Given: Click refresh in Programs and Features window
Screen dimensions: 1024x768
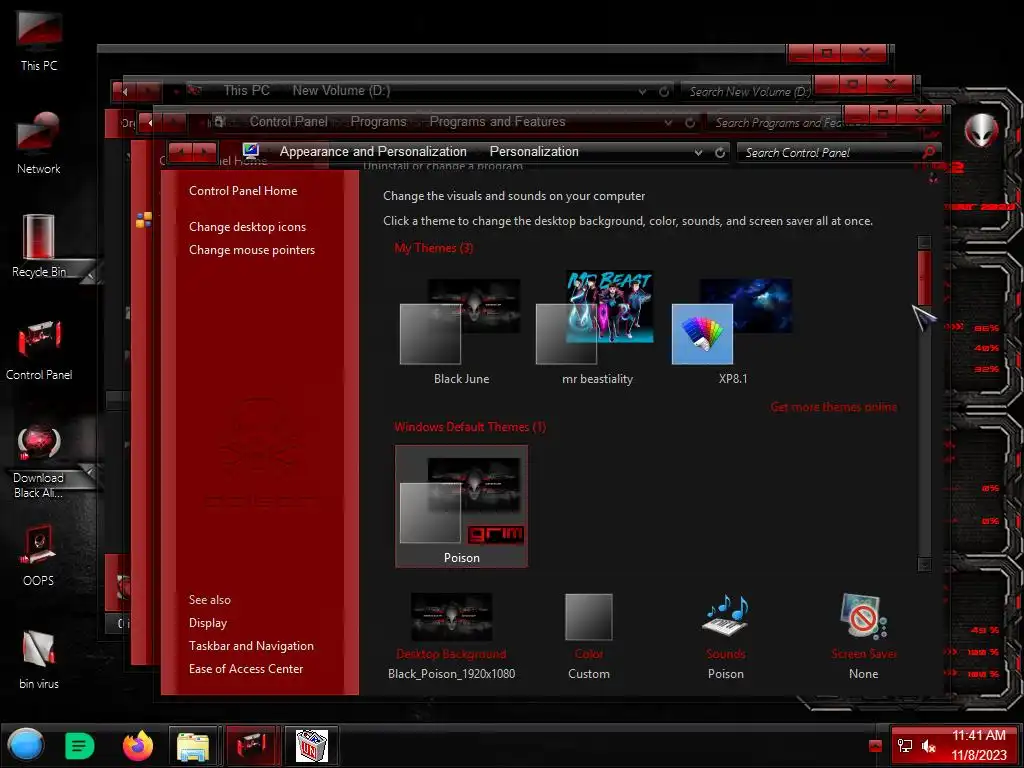Looking at the screenshot, I should (x=690, y=122).
